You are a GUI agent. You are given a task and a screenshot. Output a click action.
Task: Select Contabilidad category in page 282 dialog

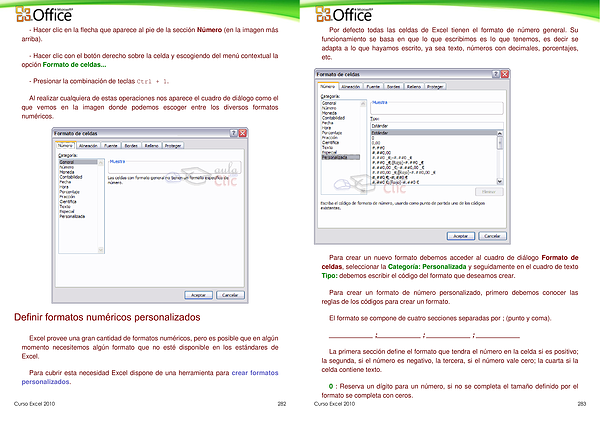(x=71, y=177)
